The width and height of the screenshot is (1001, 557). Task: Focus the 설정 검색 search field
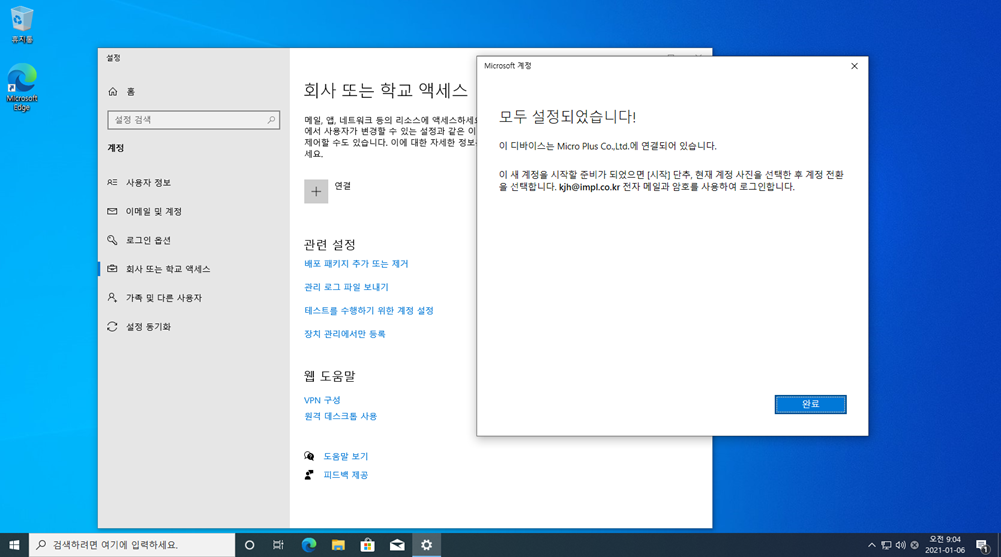[193, 119]
